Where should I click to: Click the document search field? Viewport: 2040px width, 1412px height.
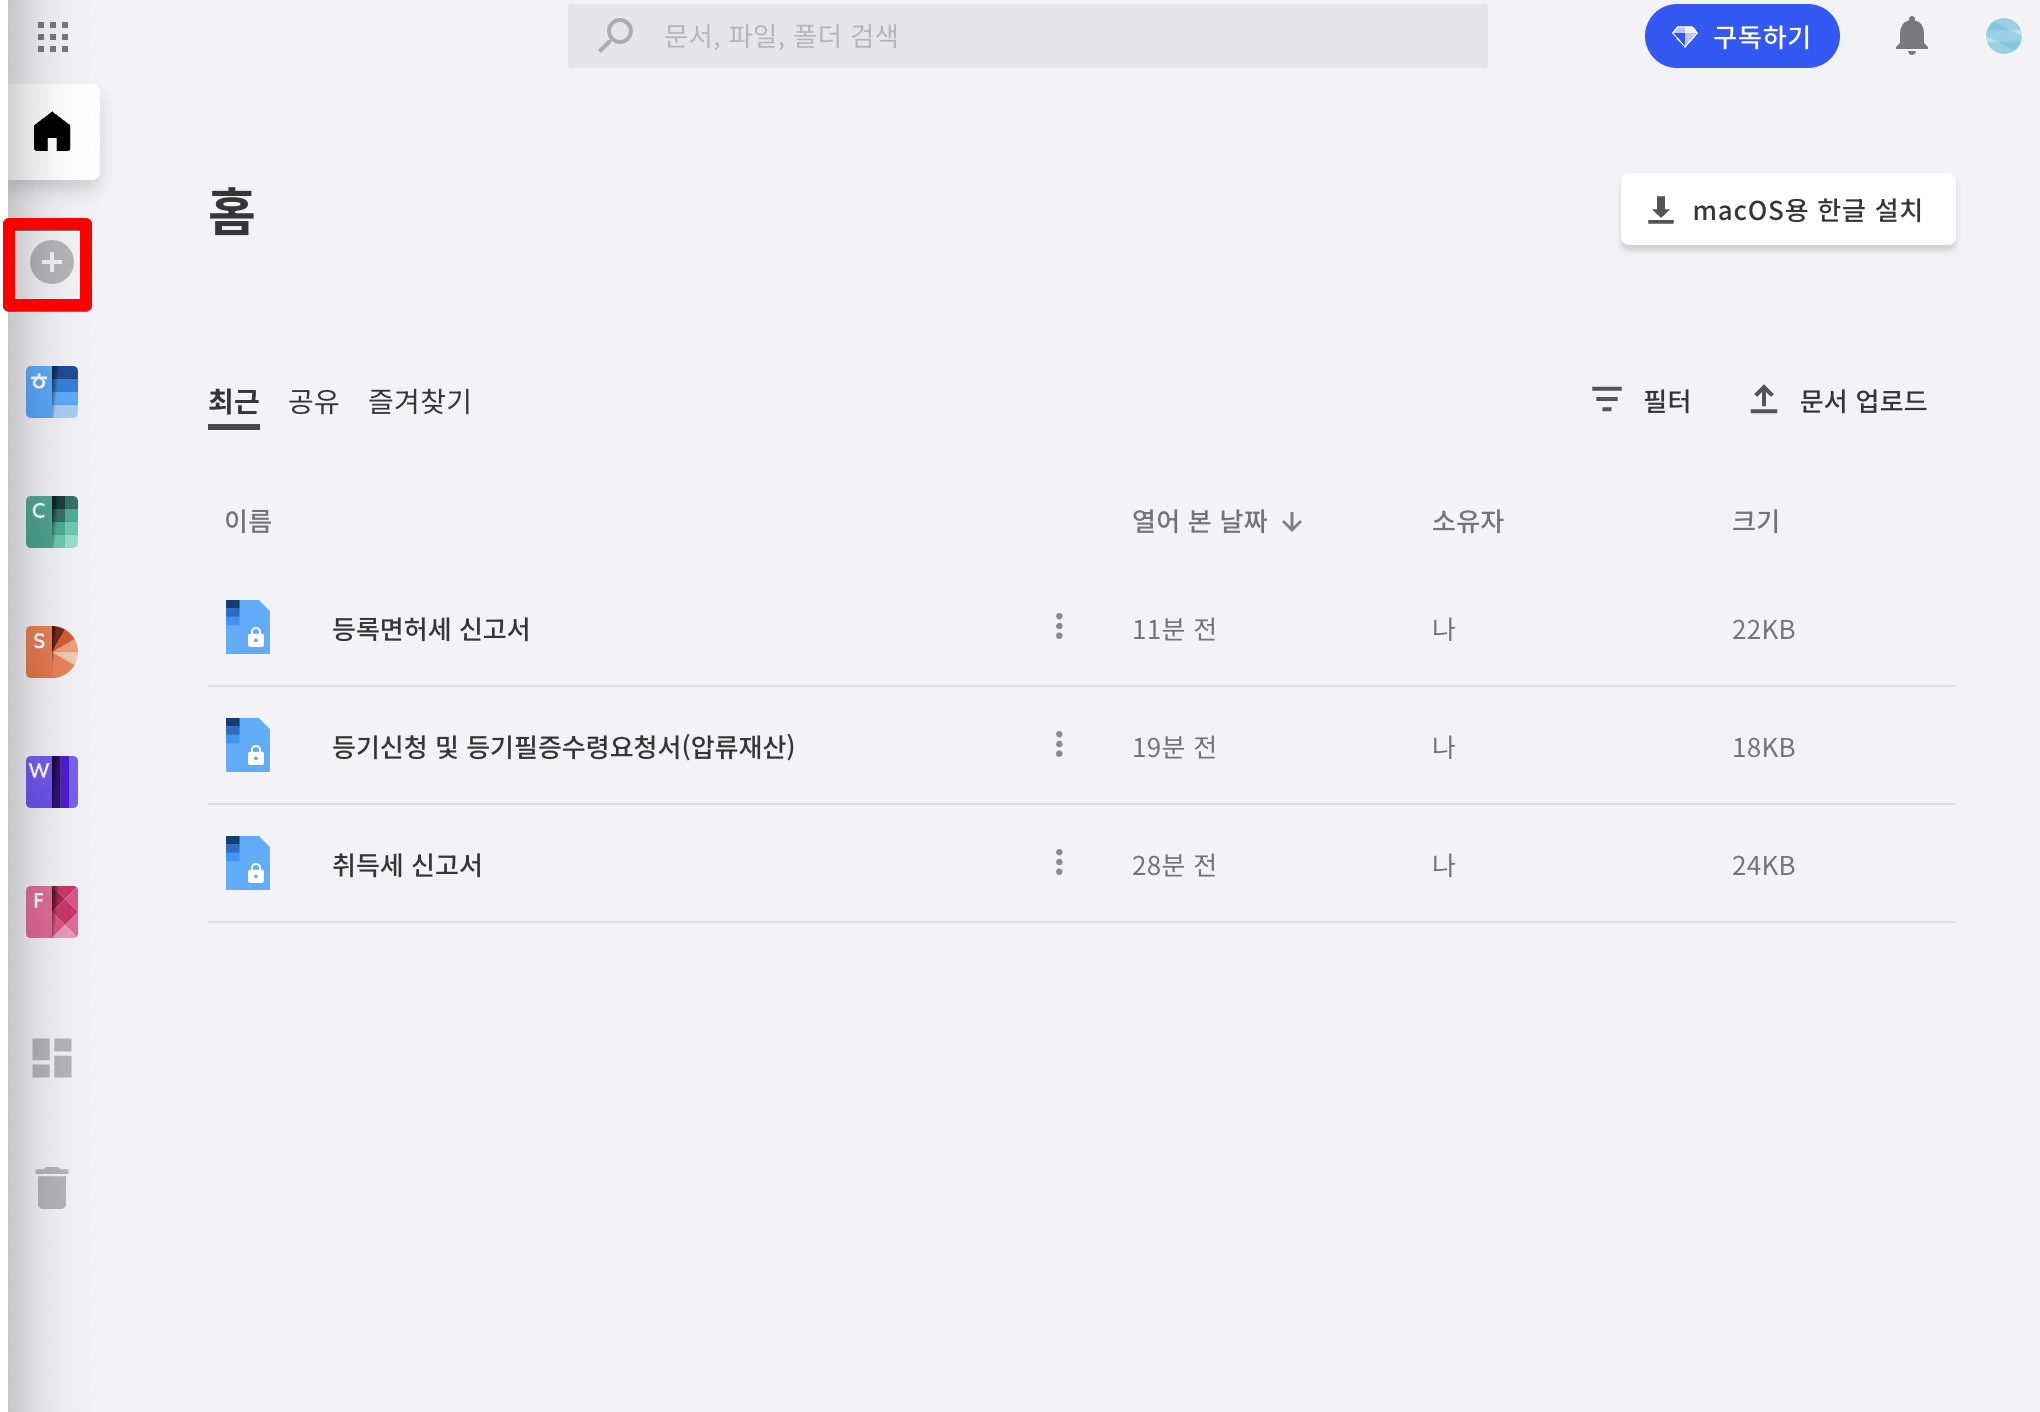(1027, 37)
